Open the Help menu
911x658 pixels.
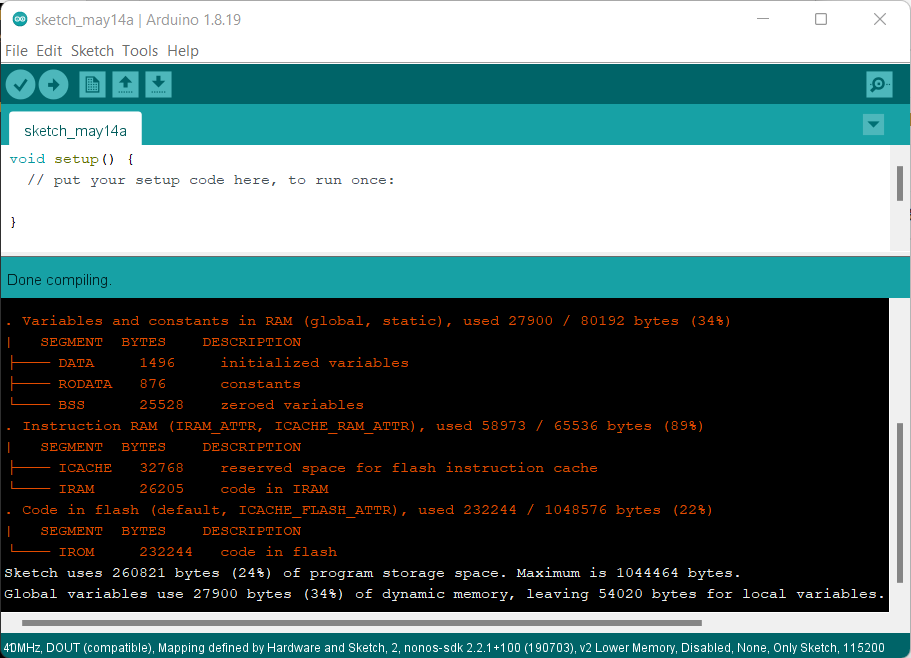click(x=183, y=51)
